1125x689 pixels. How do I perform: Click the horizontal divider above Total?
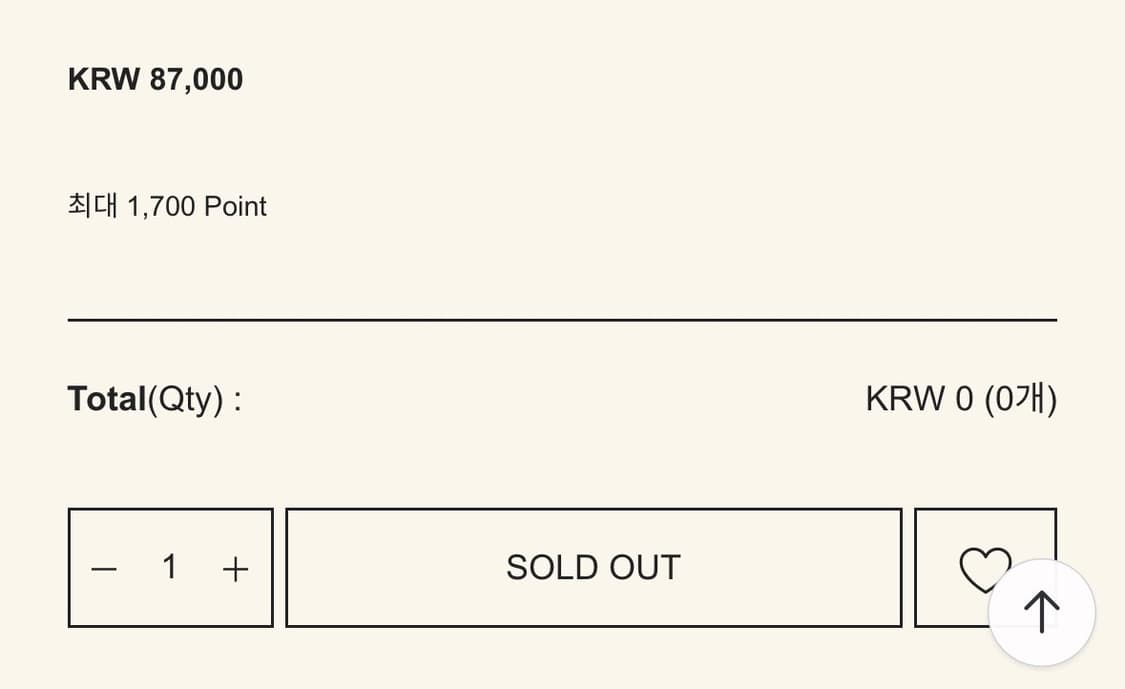point(562,320)
